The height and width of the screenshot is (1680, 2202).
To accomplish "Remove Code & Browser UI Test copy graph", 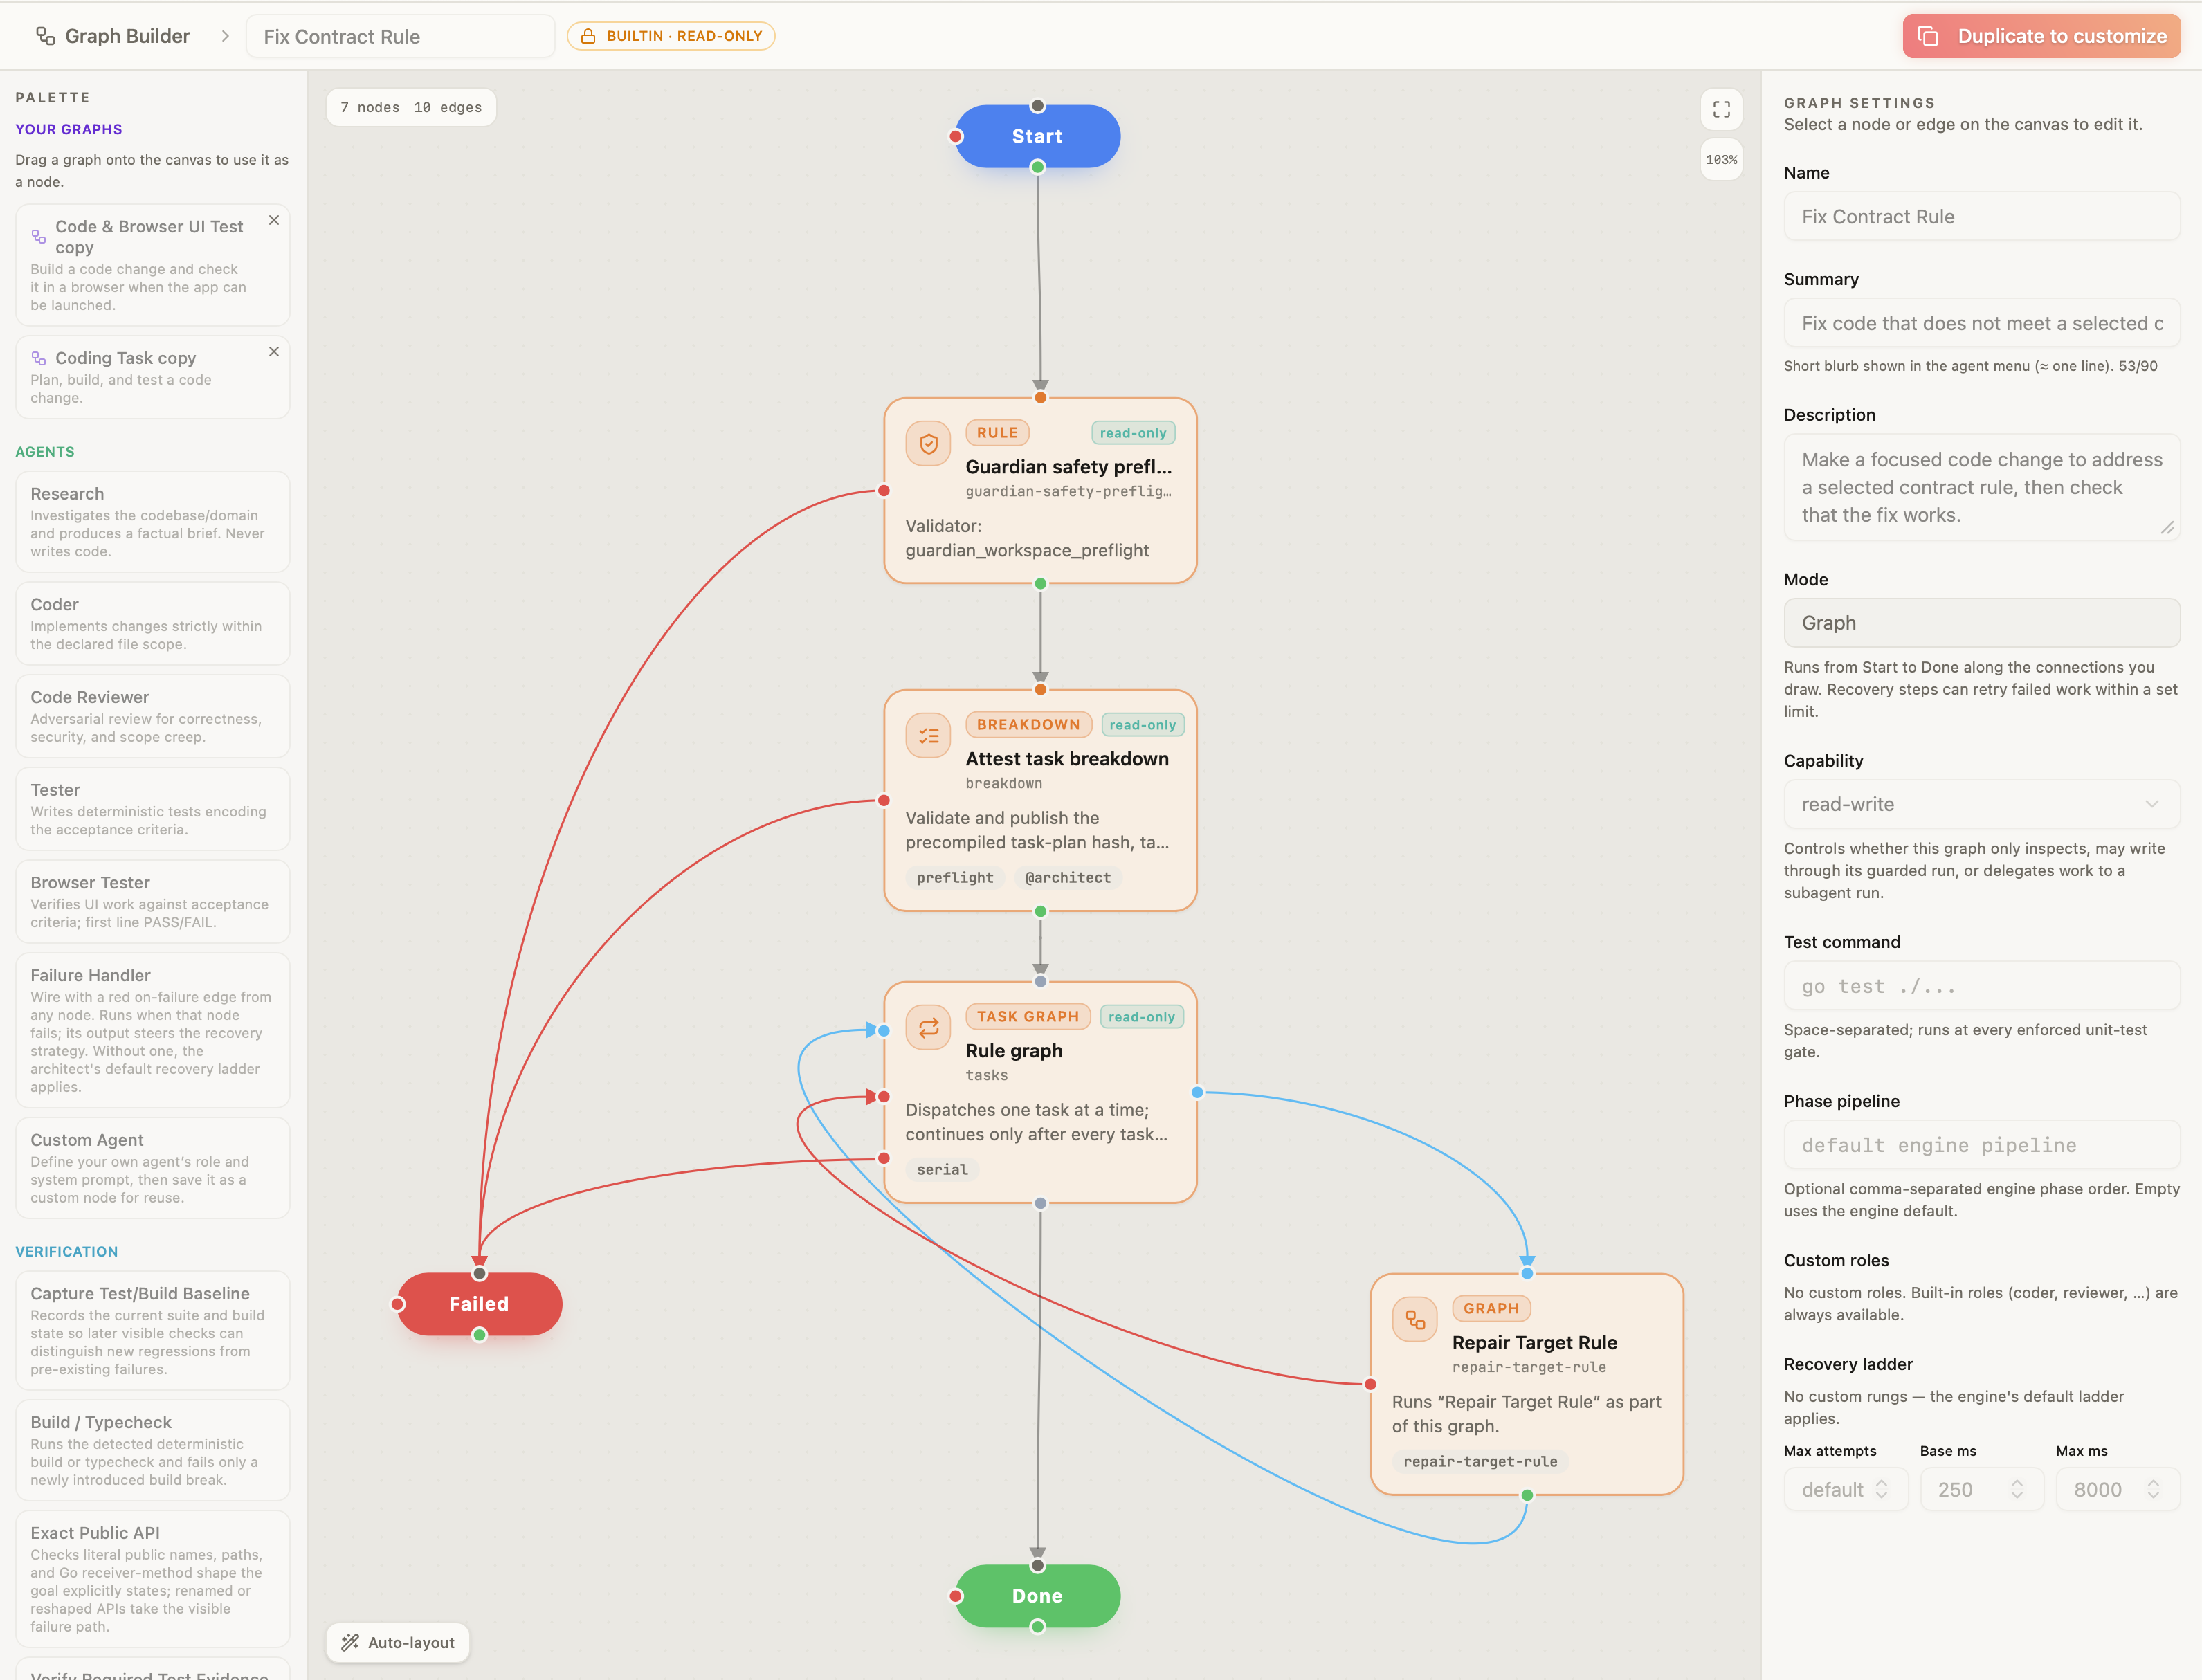I will pos(274,220).
